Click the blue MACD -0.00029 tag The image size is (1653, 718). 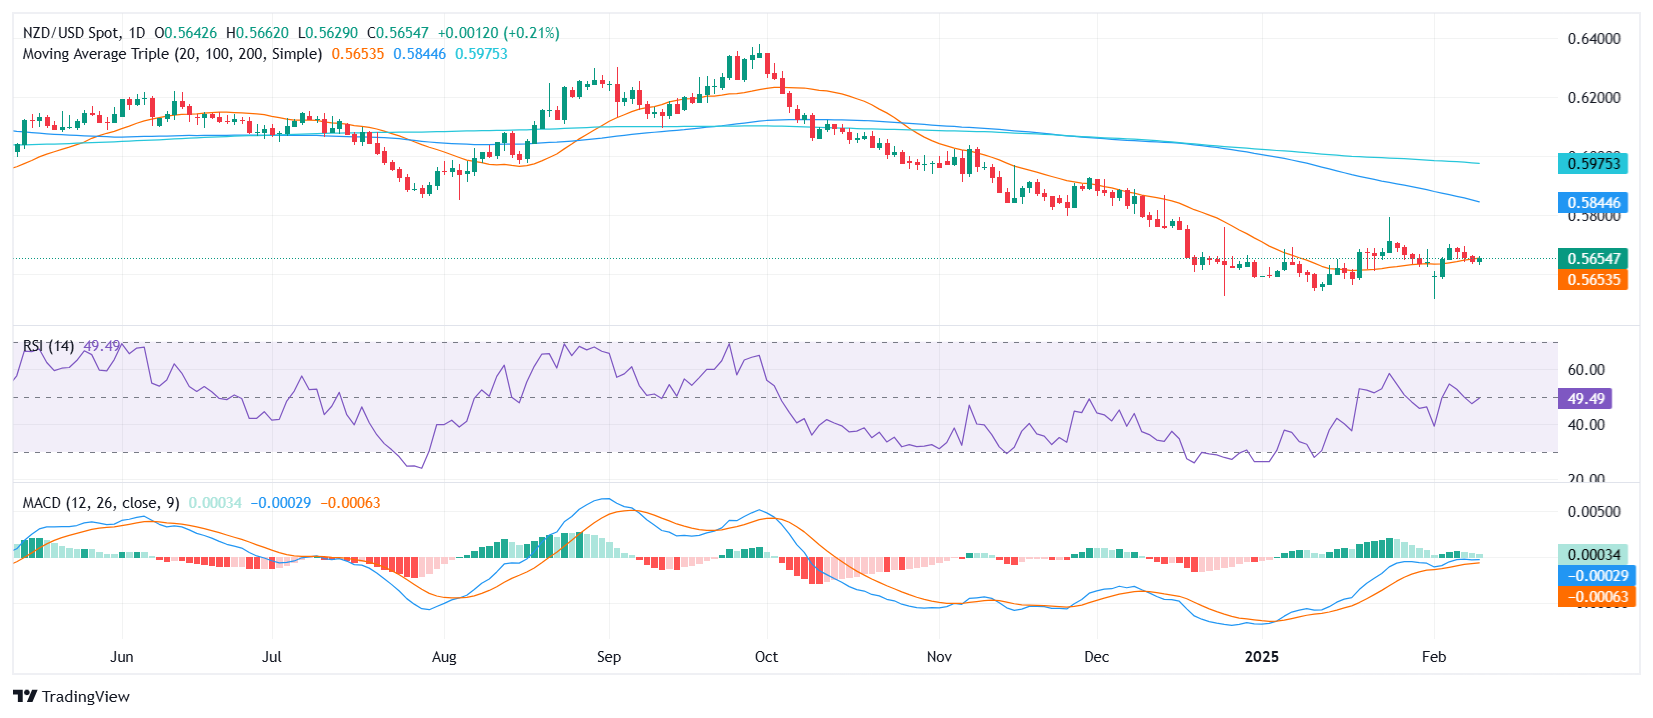[x=1596, y=576]
